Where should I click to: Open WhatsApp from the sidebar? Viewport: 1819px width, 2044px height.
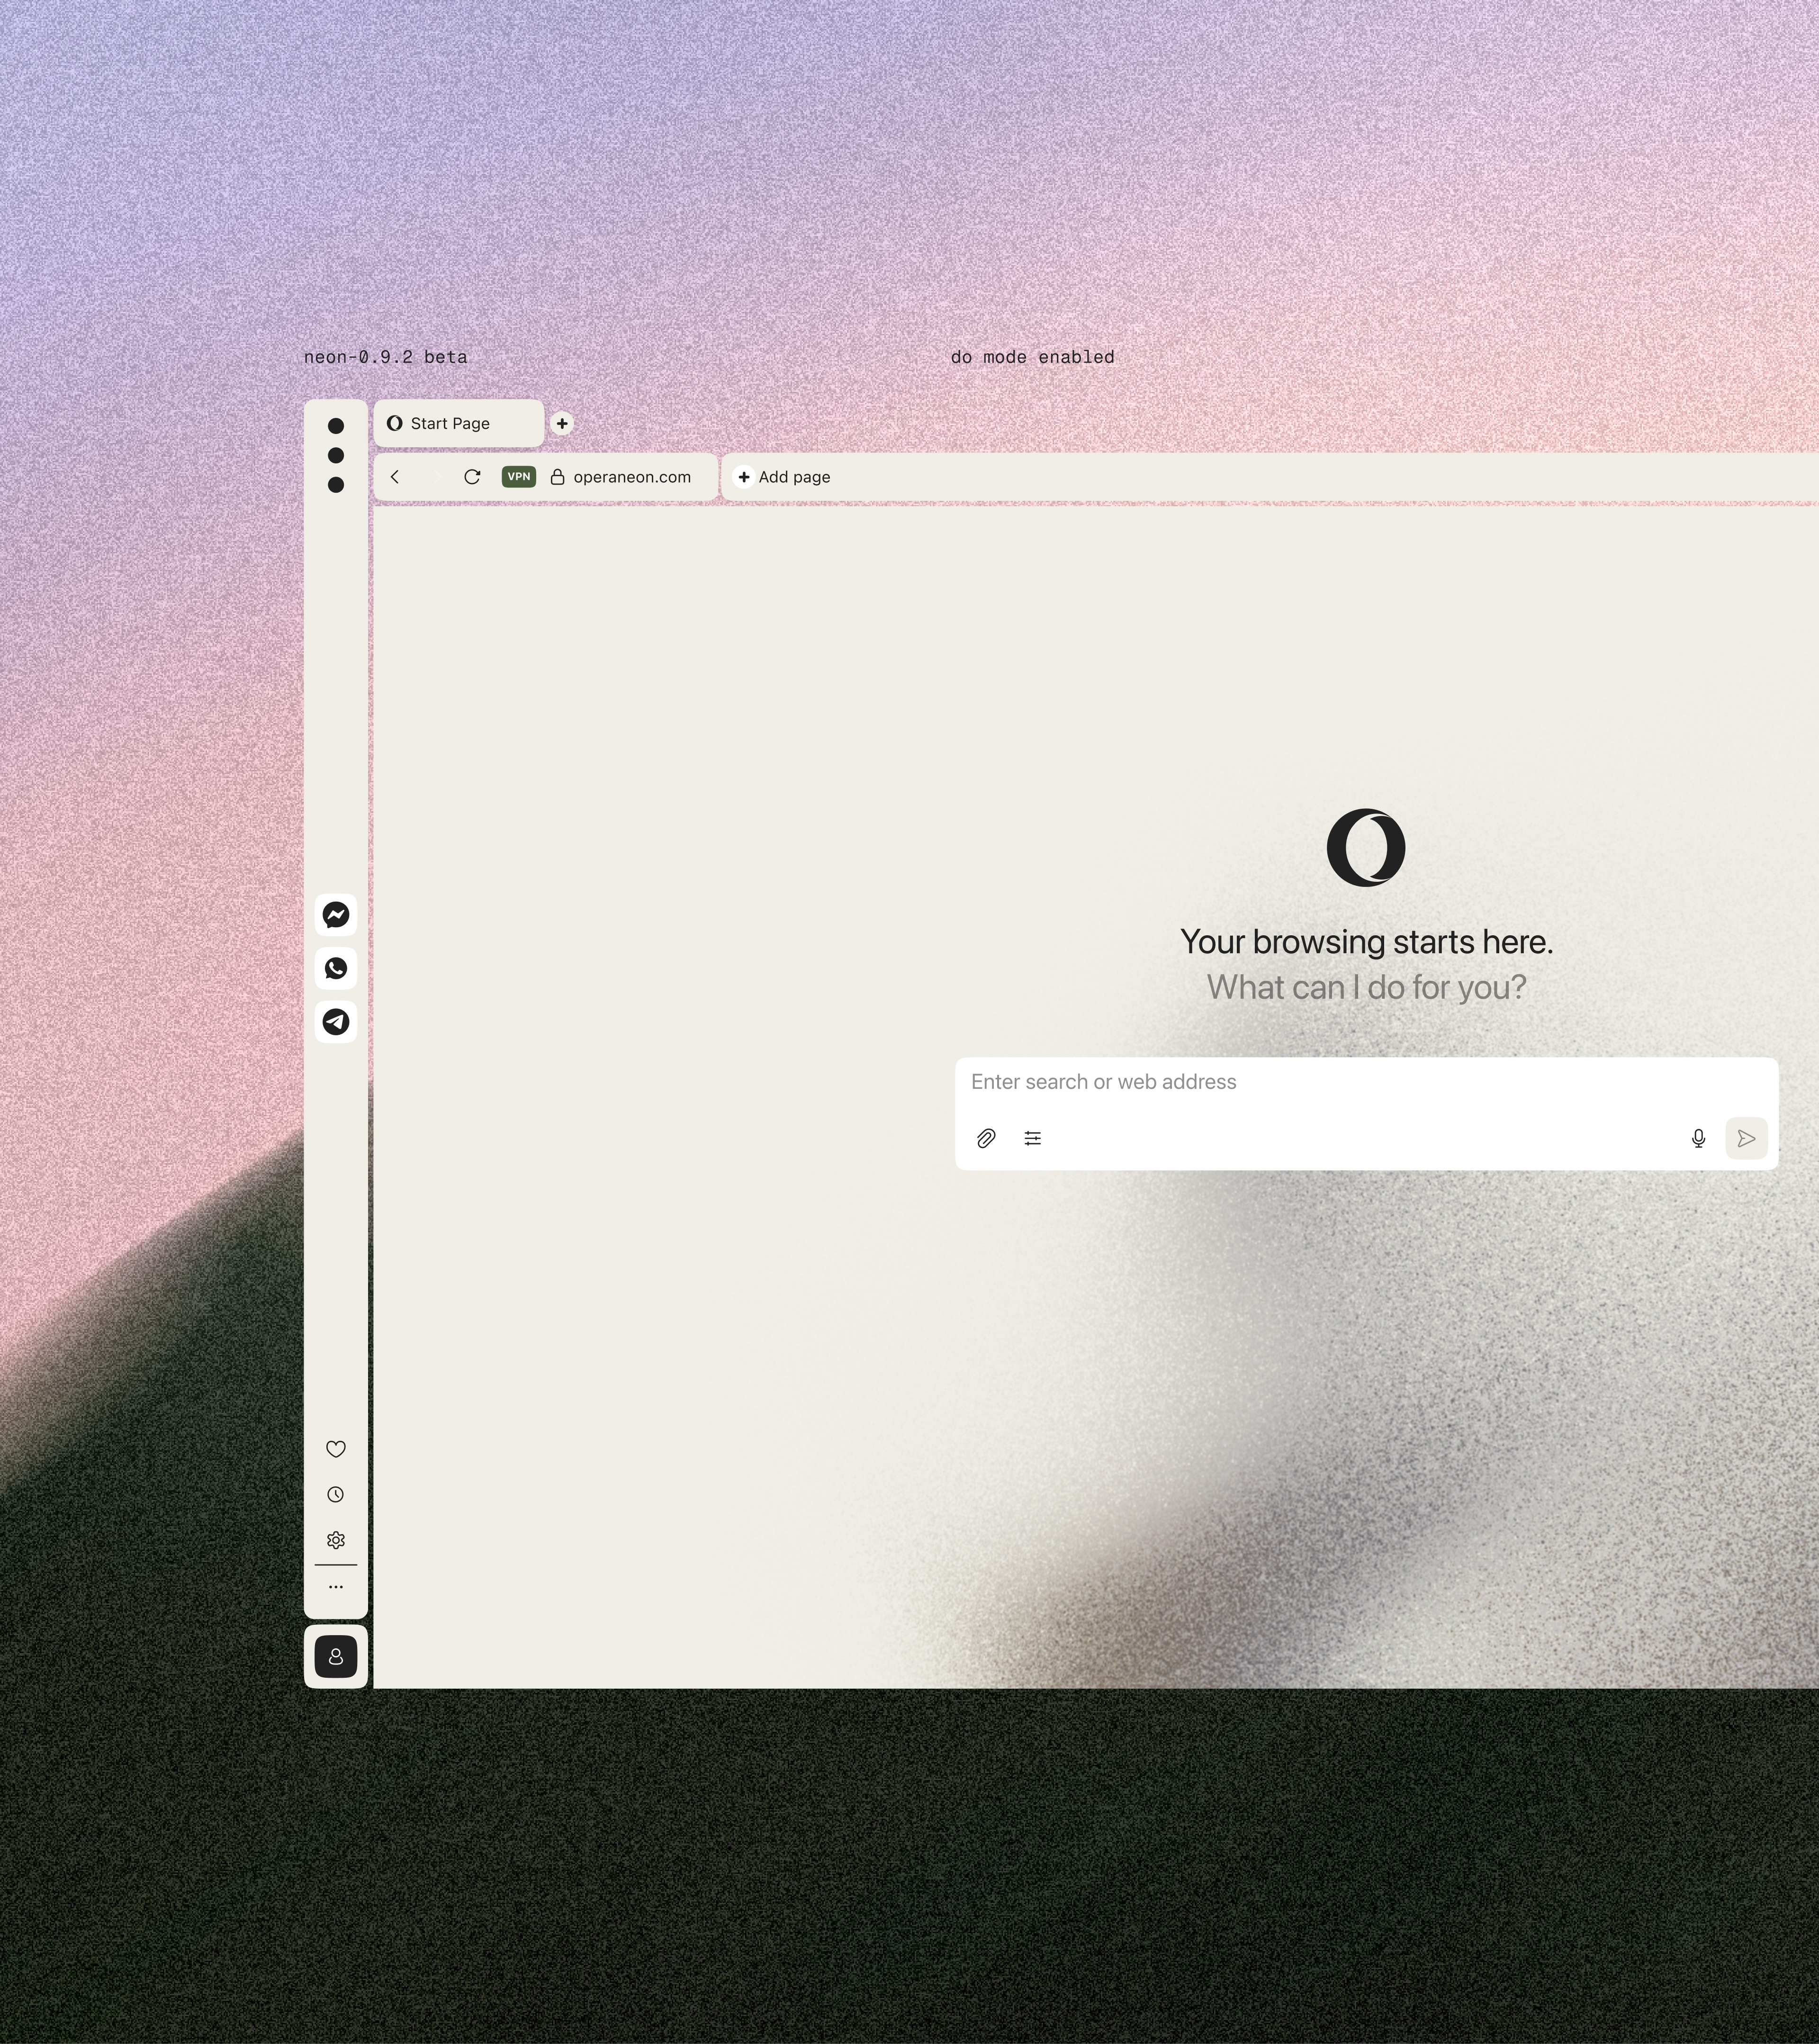click(336, 968)
